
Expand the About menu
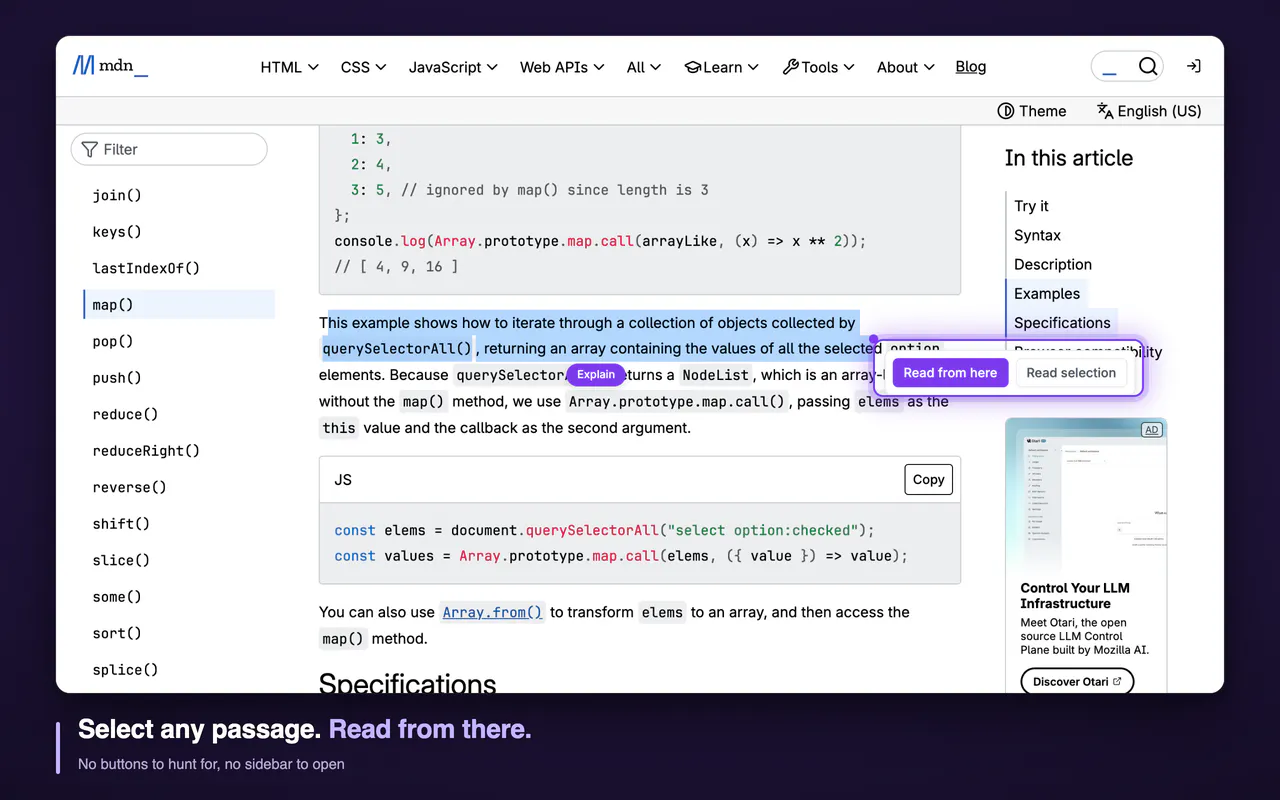tap(906, 67)
